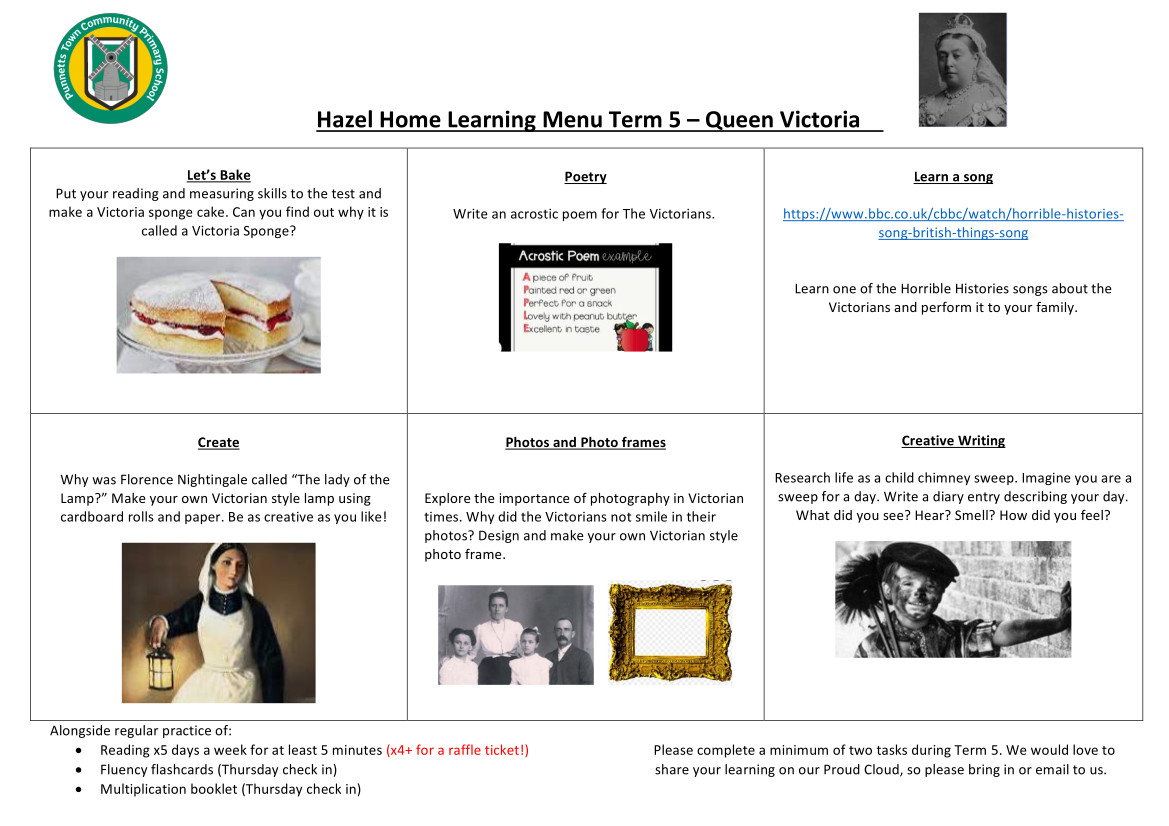Click the 'Photos and Photo frames' heading
The width and height of the screenshot is (1169, 826).
(585, 442)
